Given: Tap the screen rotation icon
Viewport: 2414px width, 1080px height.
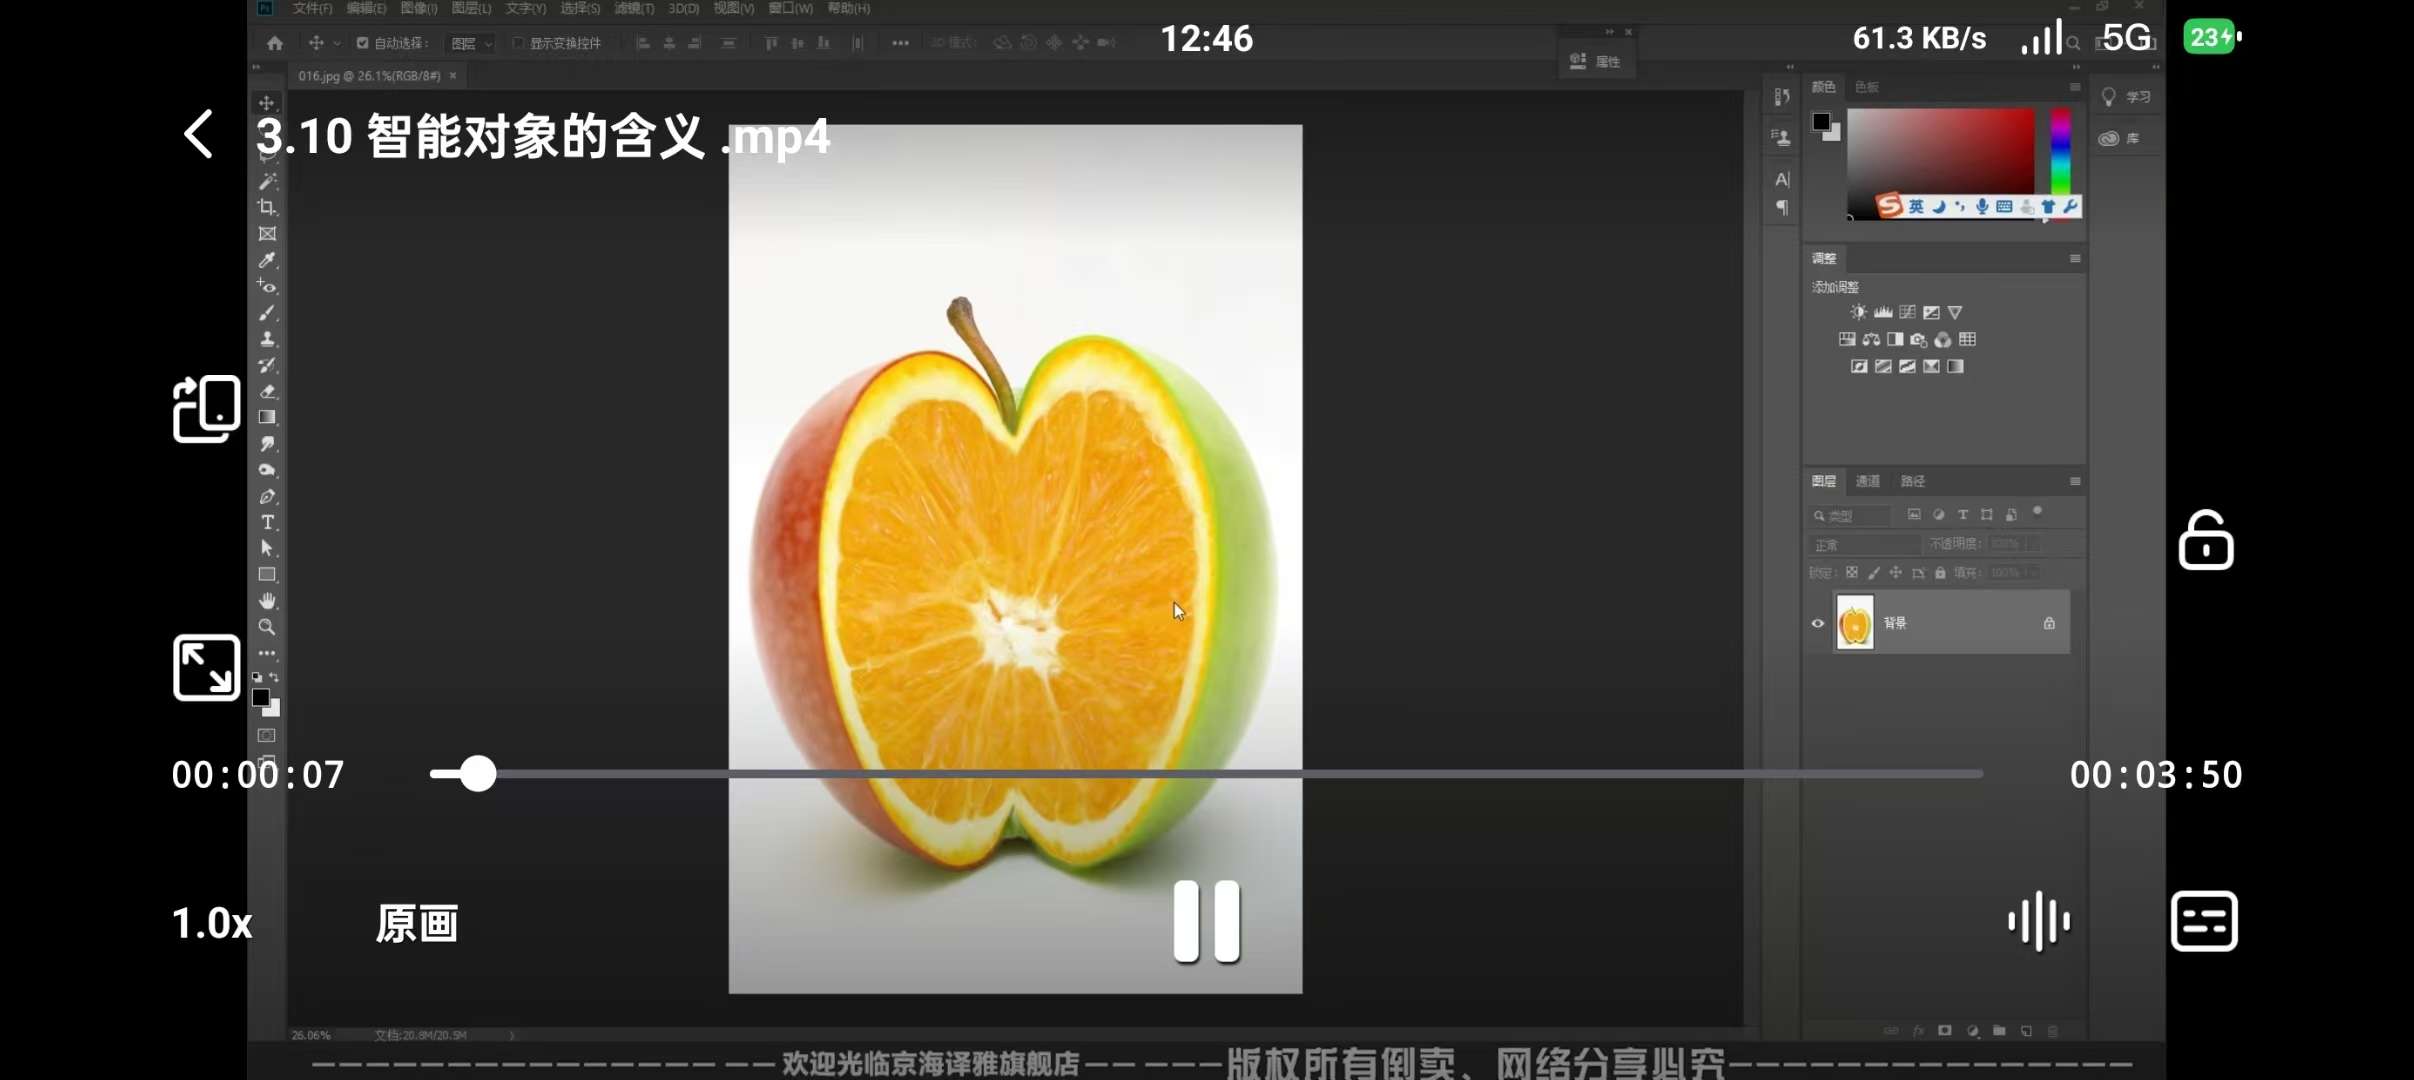Looking at the screenshot, I should click(206, 408).
